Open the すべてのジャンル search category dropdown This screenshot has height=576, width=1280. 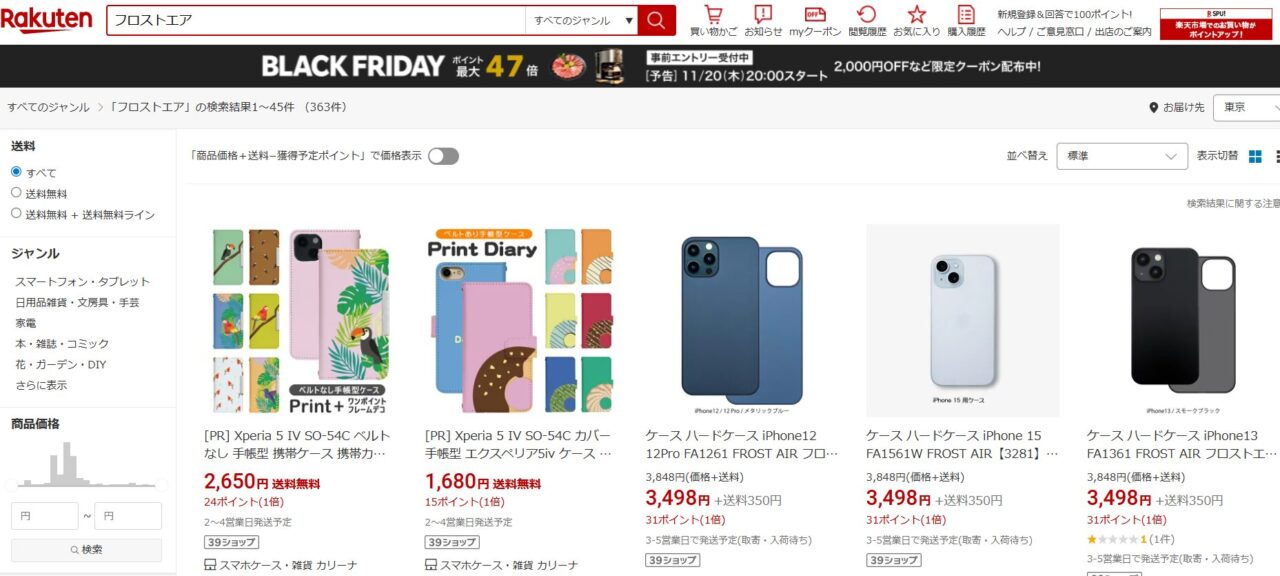tap(583, 20)
